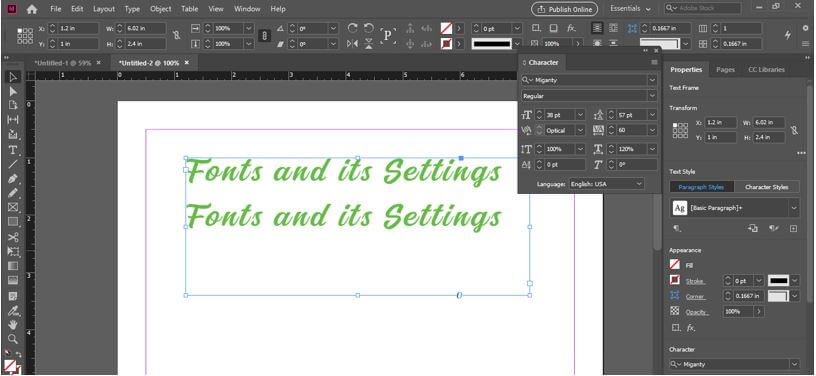This screenshot has width=816, height=376.
Task: Select reference point in Properties Transform grid
Action: (x=680, y=131)
